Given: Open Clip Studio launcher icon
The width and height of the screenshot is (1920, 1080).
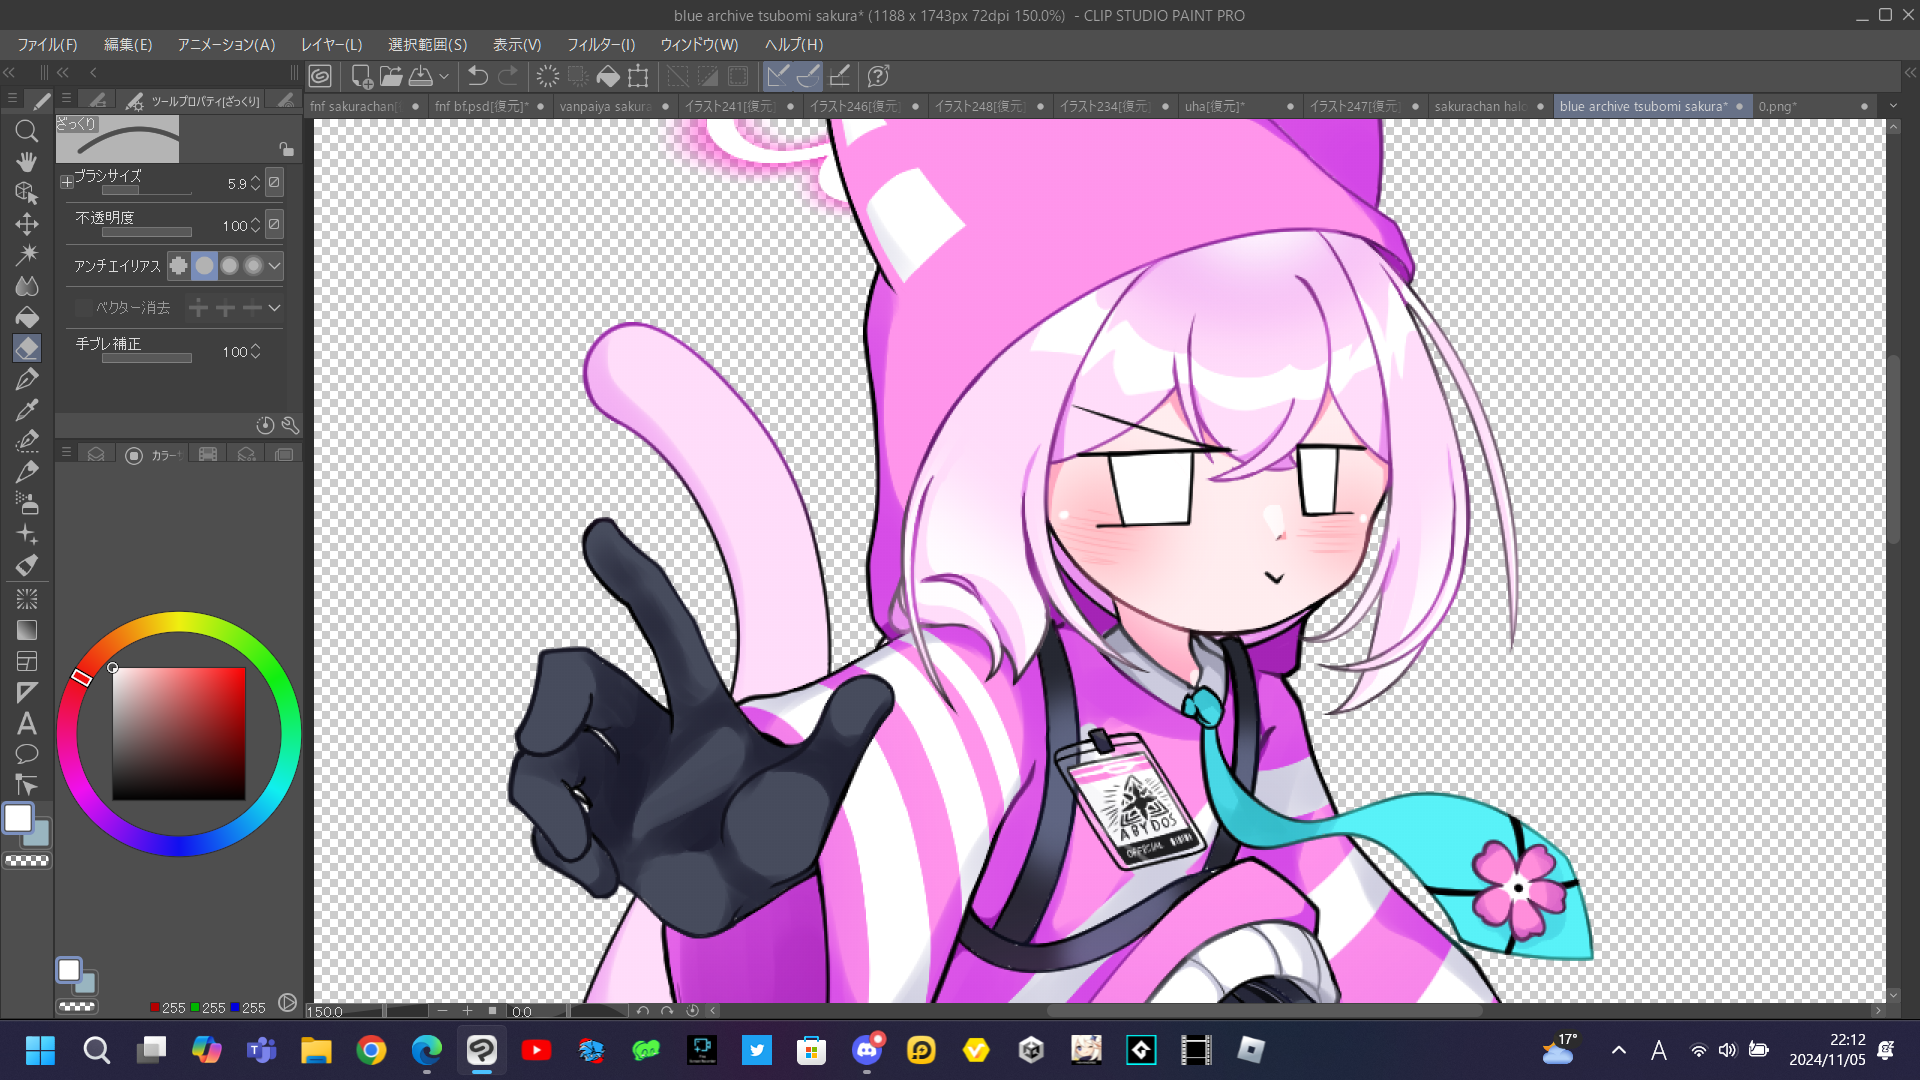Looking at the screenshot, I should [320, 76].
